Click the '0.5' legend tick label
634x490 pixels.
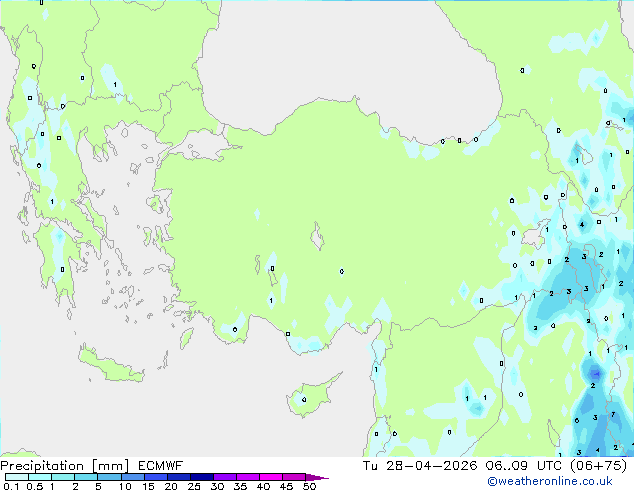pos(34,486)
